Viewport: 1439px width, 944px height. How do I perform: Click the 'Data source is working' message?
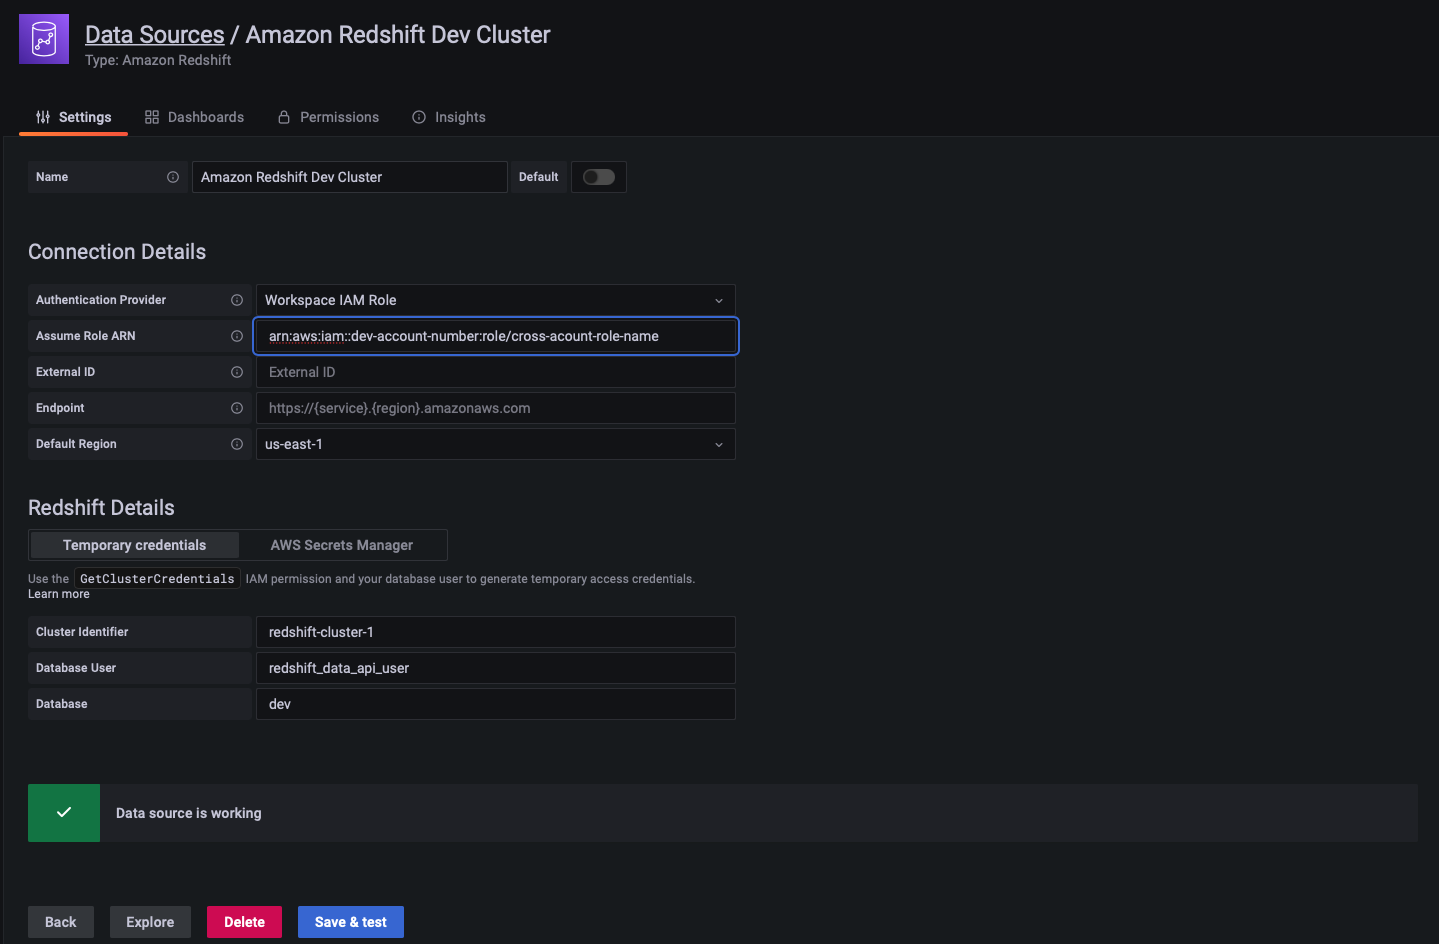[189, 813]
